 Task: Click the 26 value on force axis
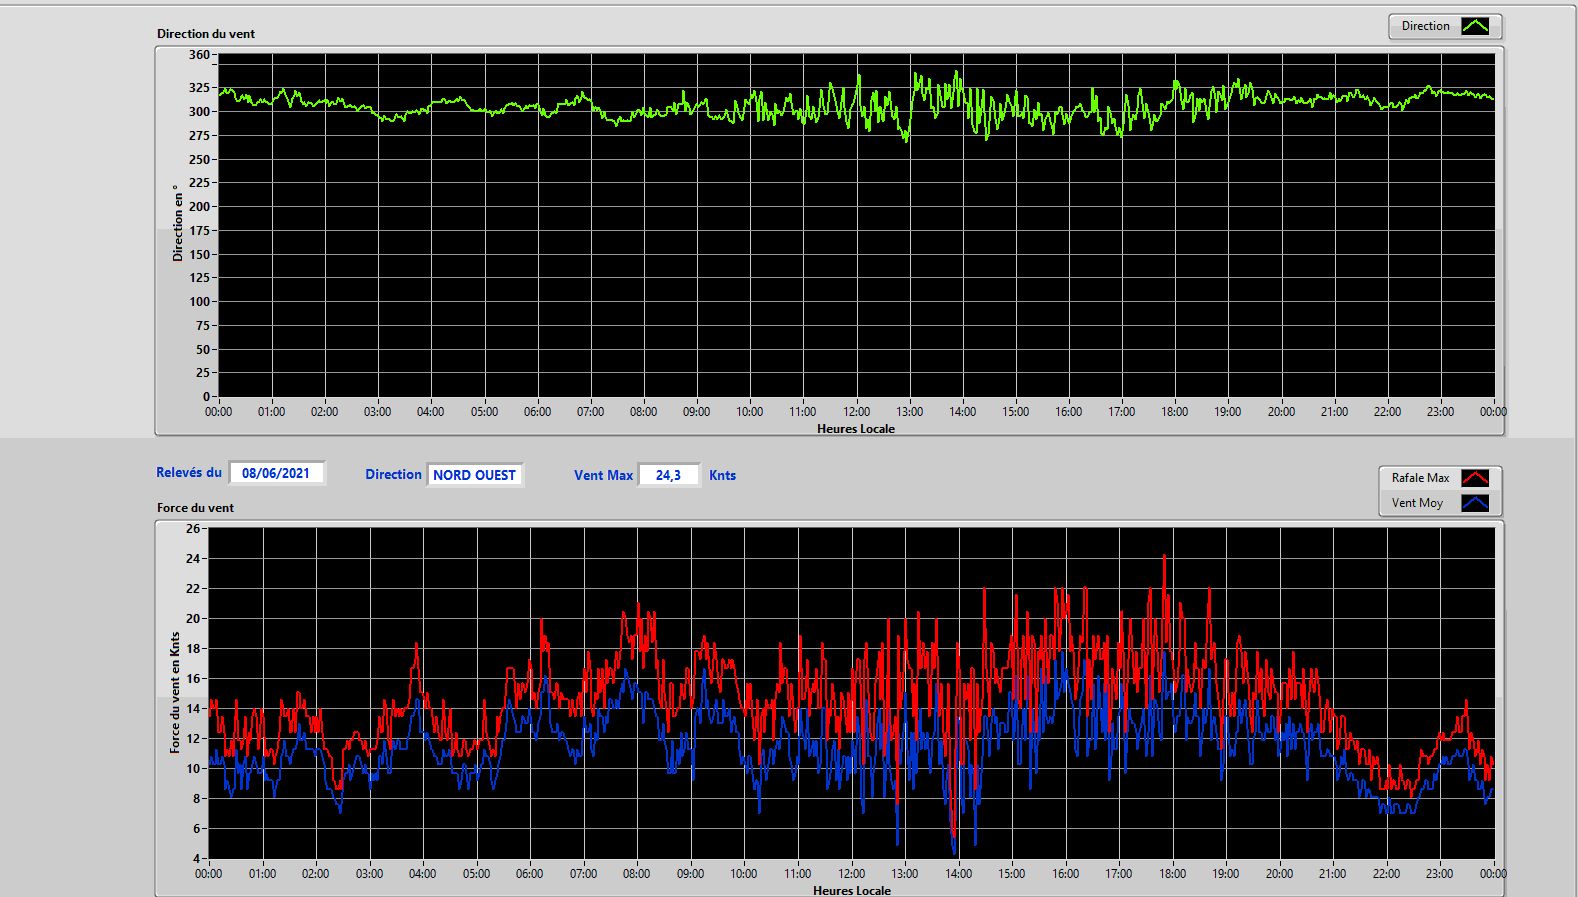pos(193,529)
